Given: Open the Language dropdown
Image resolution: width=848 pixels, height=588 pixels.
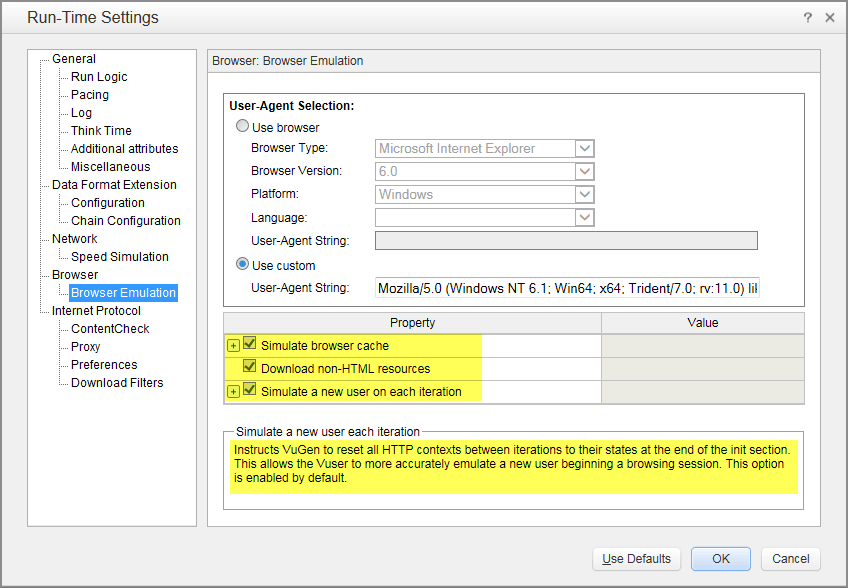Looking at the screenshot, I should tap(585, 217).
